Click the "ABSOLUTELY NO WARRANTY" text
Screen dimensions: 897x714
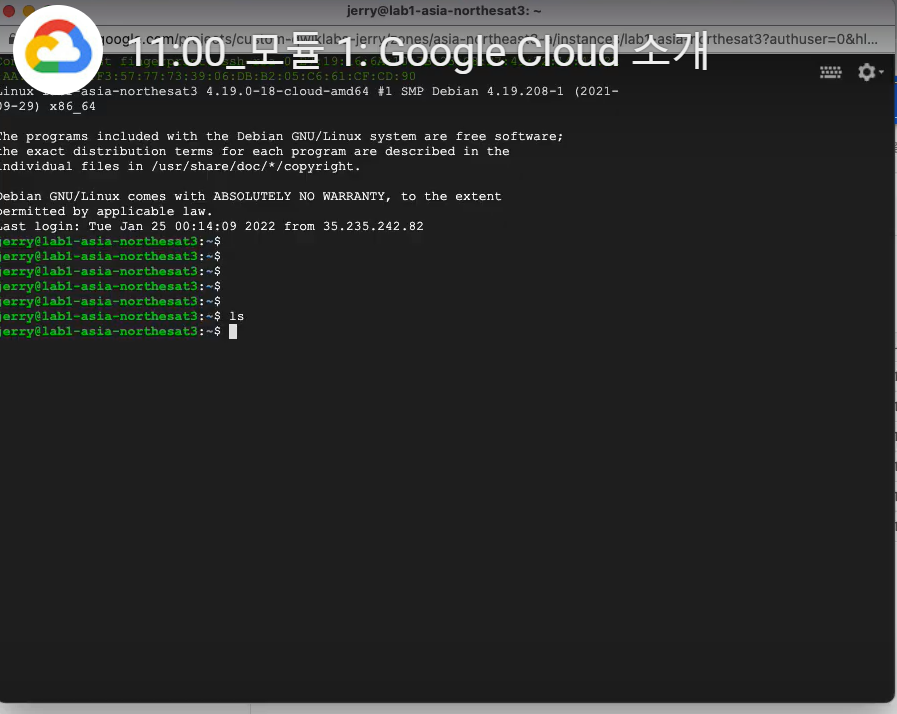coord(302,196)
